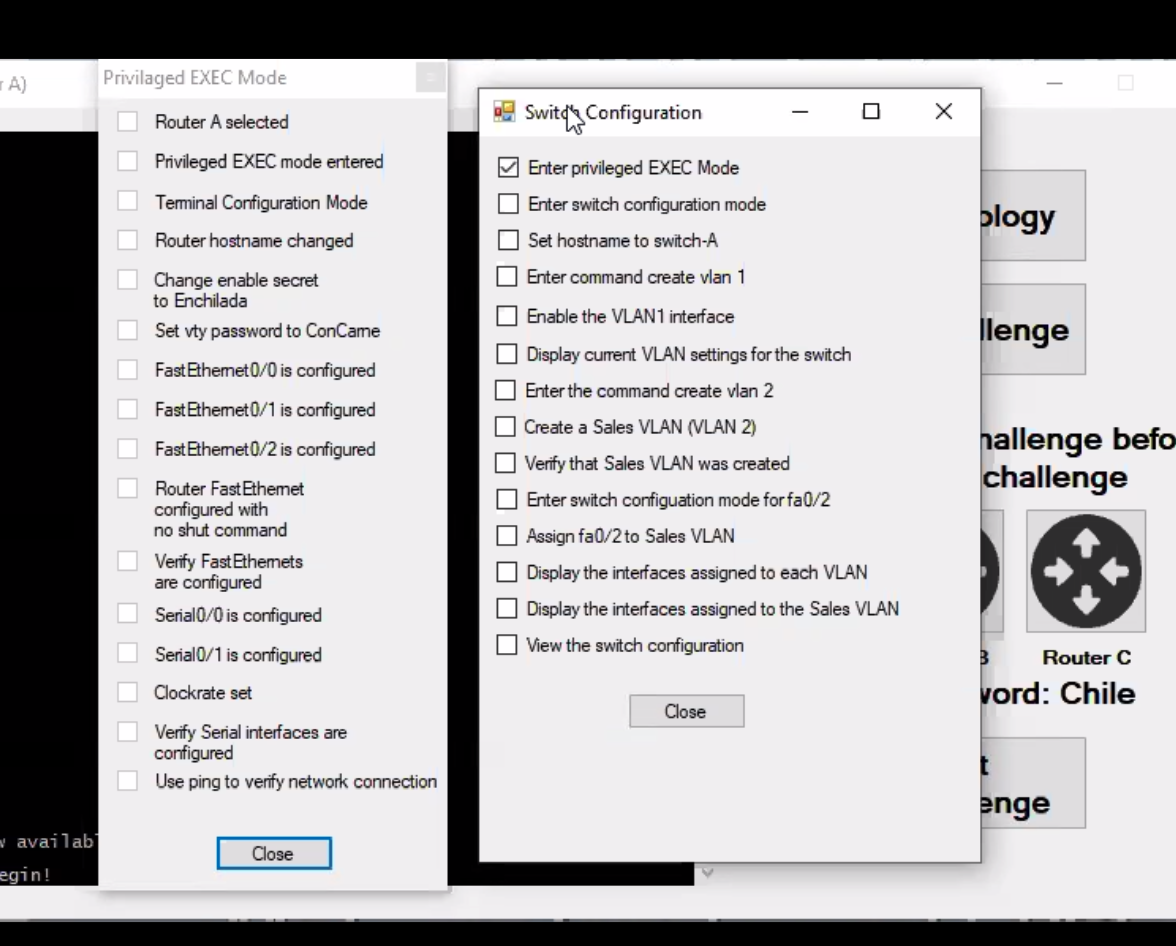Check Verify FastEthernets are configured

[128, 561]
